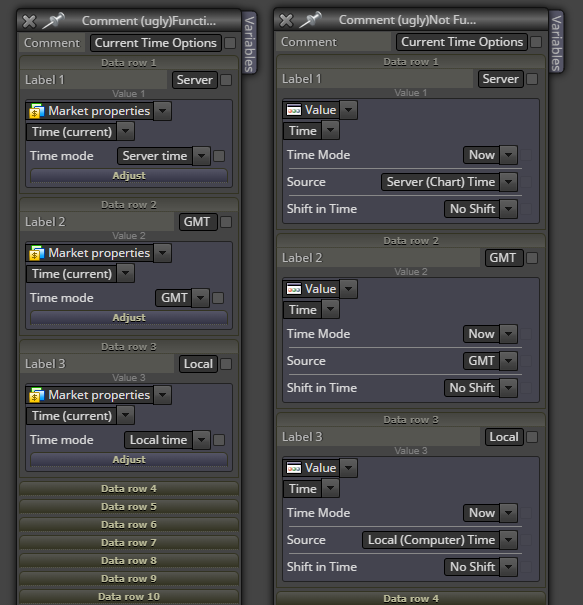Expand Data row 5 in left panel
Screen dimensions: 583x605
129,507
